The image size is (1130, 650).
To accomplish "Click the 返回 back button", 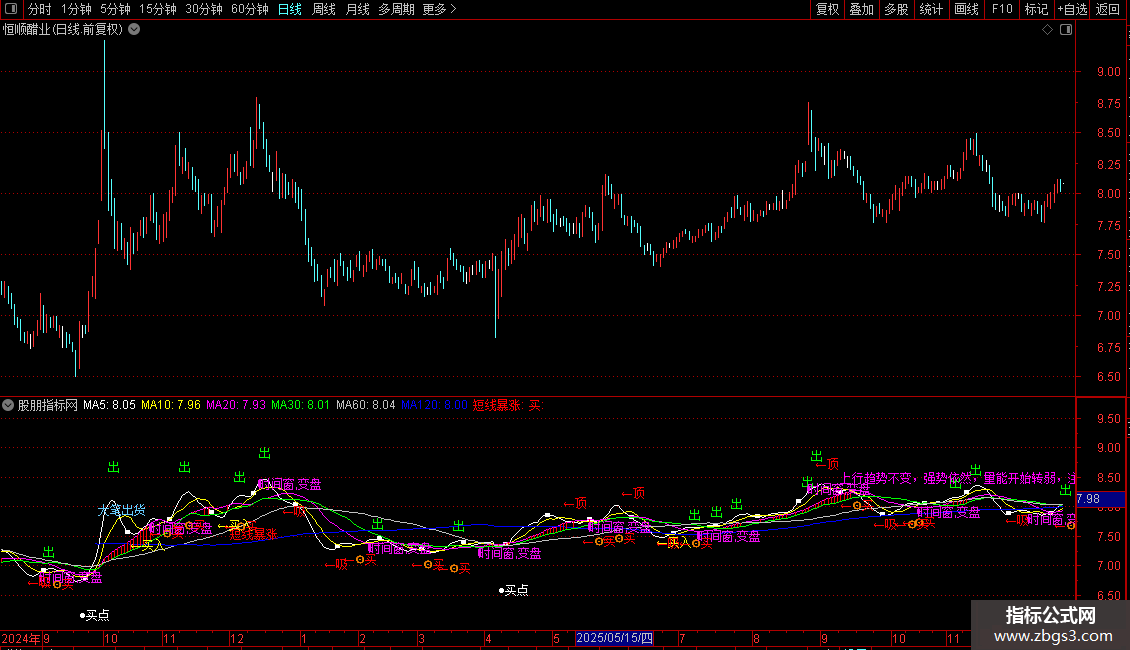I will (x=1108, y=9).
